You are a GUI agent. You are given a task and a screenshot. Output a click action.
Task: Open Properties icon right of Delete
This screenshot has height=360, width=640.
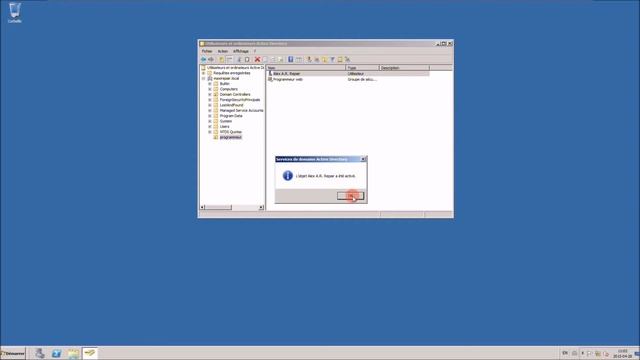[265, 60]
